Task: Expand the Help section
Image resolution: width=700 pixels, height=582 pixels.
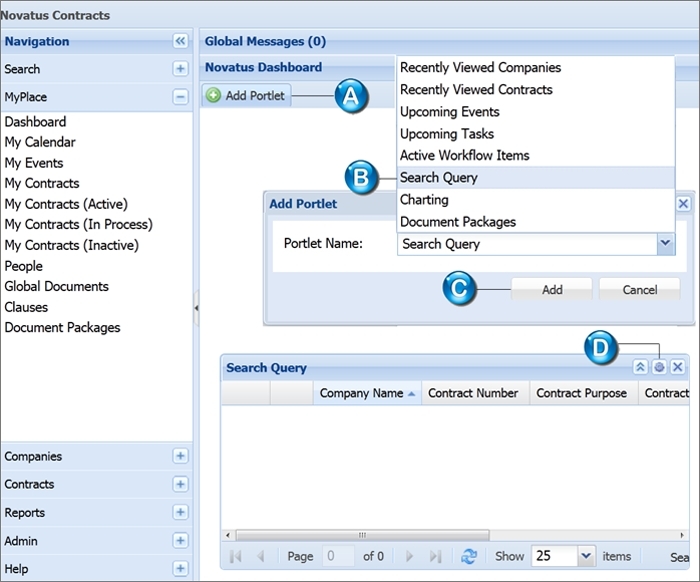Action: tap(180, 569)
